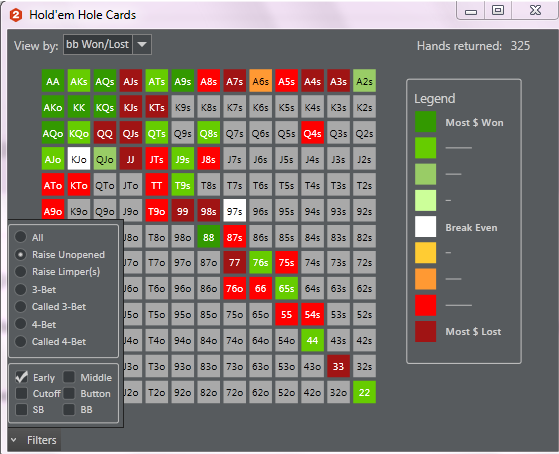The height and width of the screenshot is (454, 559).
Task: Enable the Middle position checkbox
Action: [x=69, y=377]
